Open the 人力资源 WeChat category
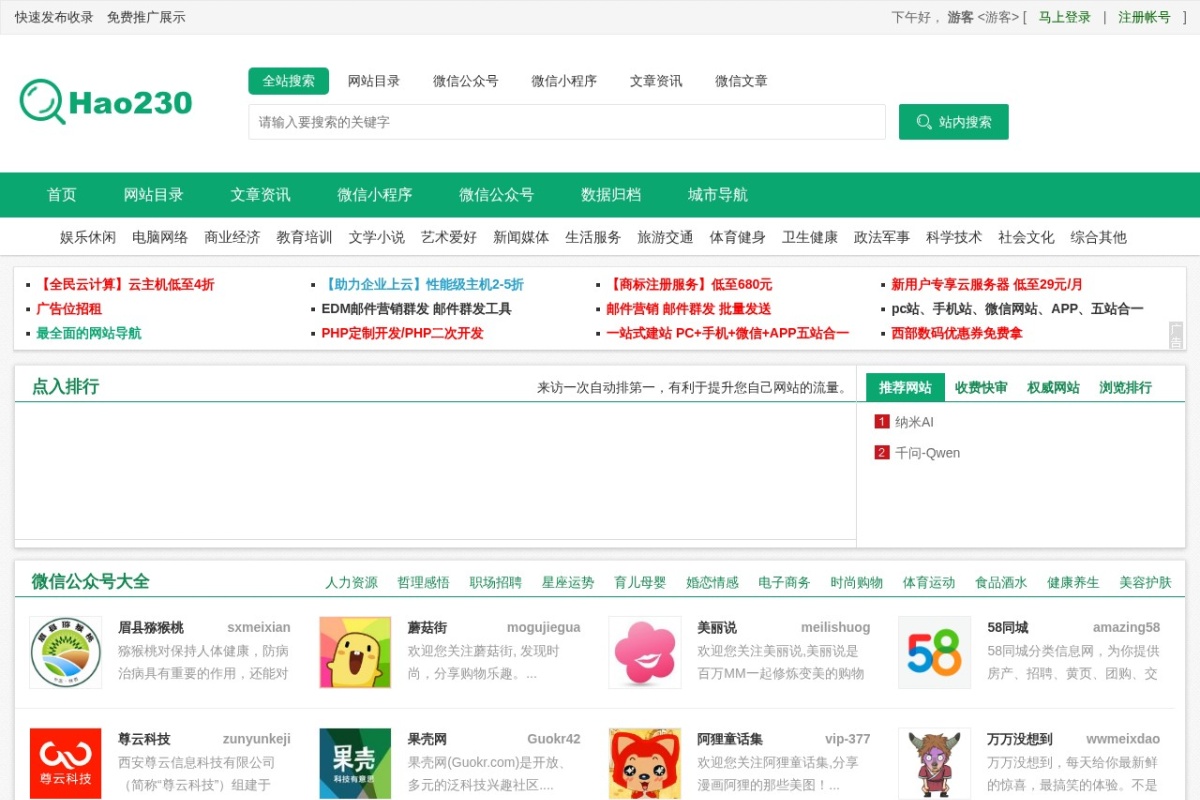The width and height of the screenshot is (1200, 800). (351, 582)
